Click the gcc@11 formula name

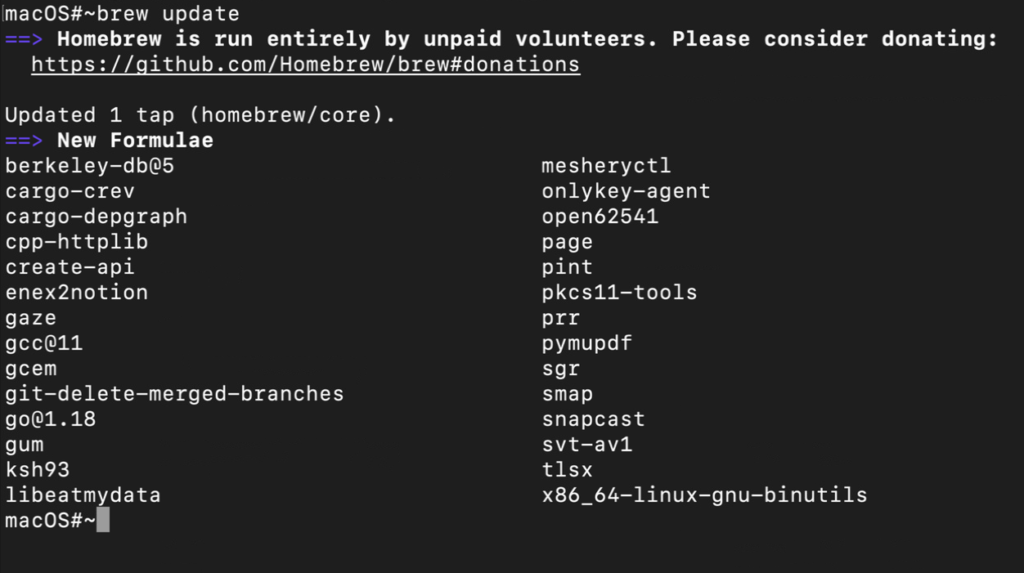coord(44,344)
